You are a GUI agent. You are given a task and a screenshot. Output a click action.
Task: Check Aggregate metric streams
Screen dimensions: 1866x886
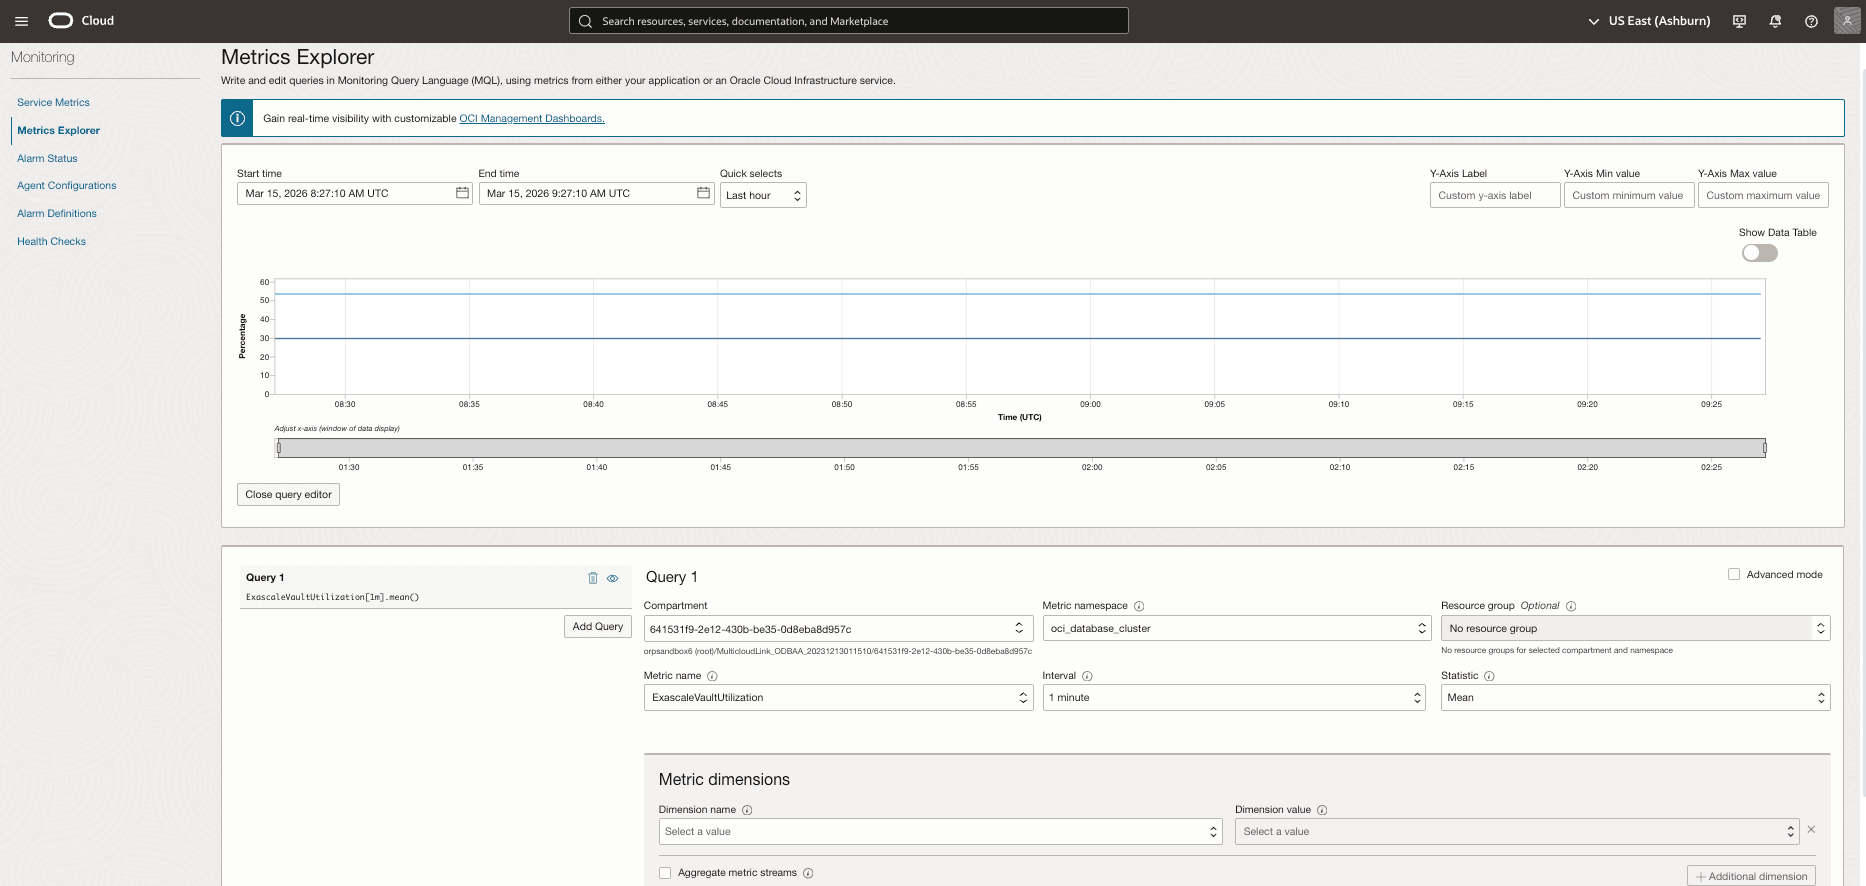click(x=665, y=873)
